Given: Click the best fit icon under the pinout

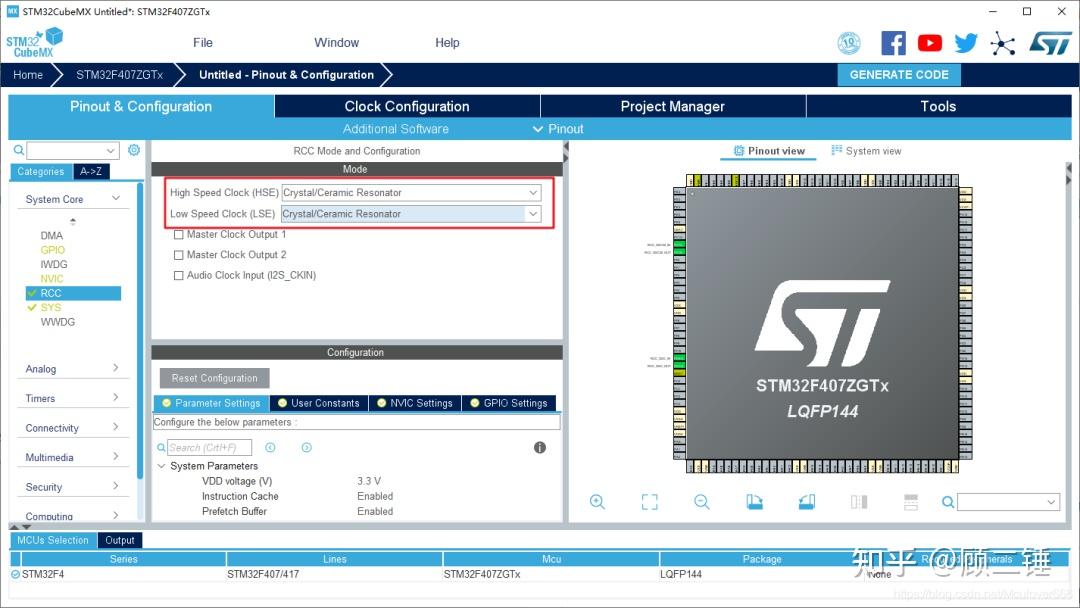Looking at the screenshot, I should click(649, 501).
